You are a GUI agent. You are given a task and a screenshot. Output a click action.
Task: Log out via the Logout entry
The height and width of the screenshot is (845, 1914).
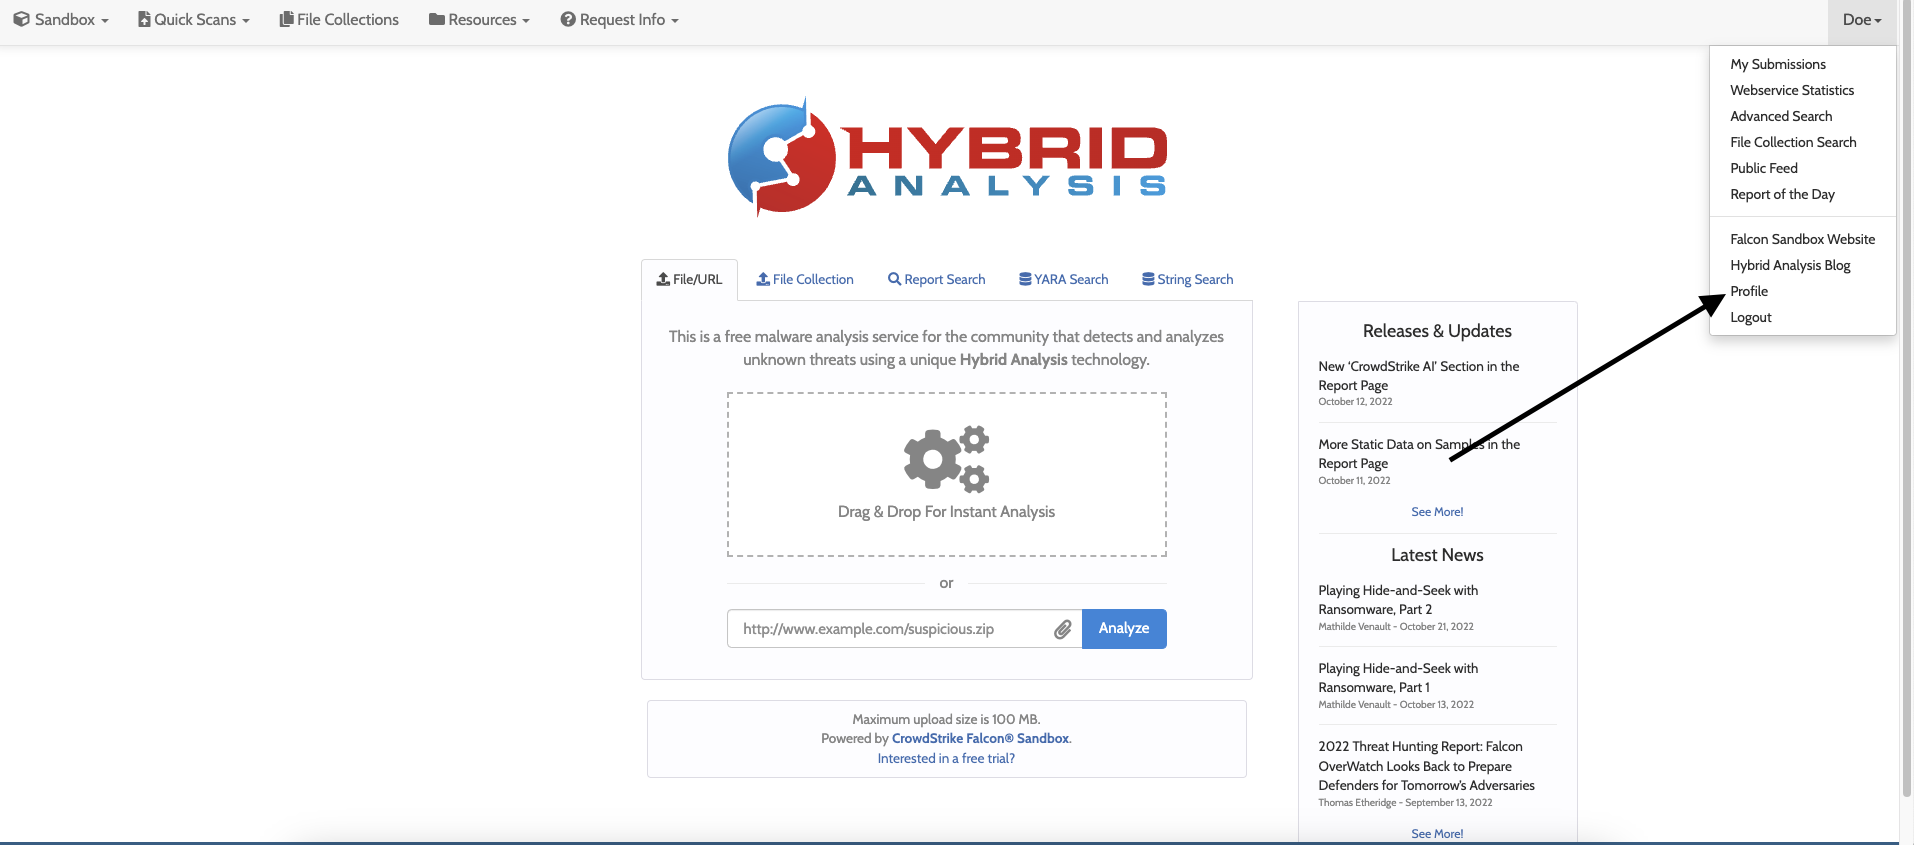tap(1750, 317)
